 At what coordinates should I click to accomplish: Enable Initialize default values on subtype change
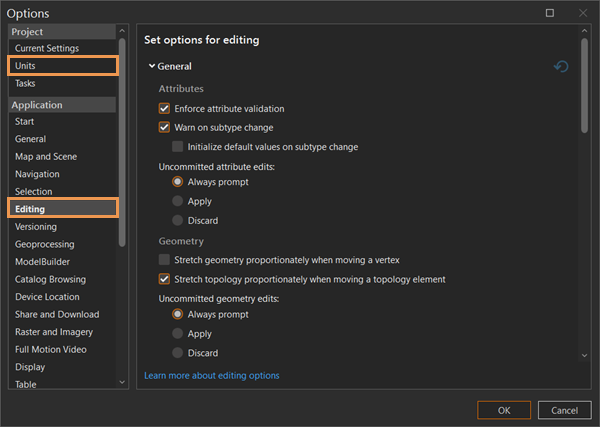pyautogui.click(x=178, y=146)
